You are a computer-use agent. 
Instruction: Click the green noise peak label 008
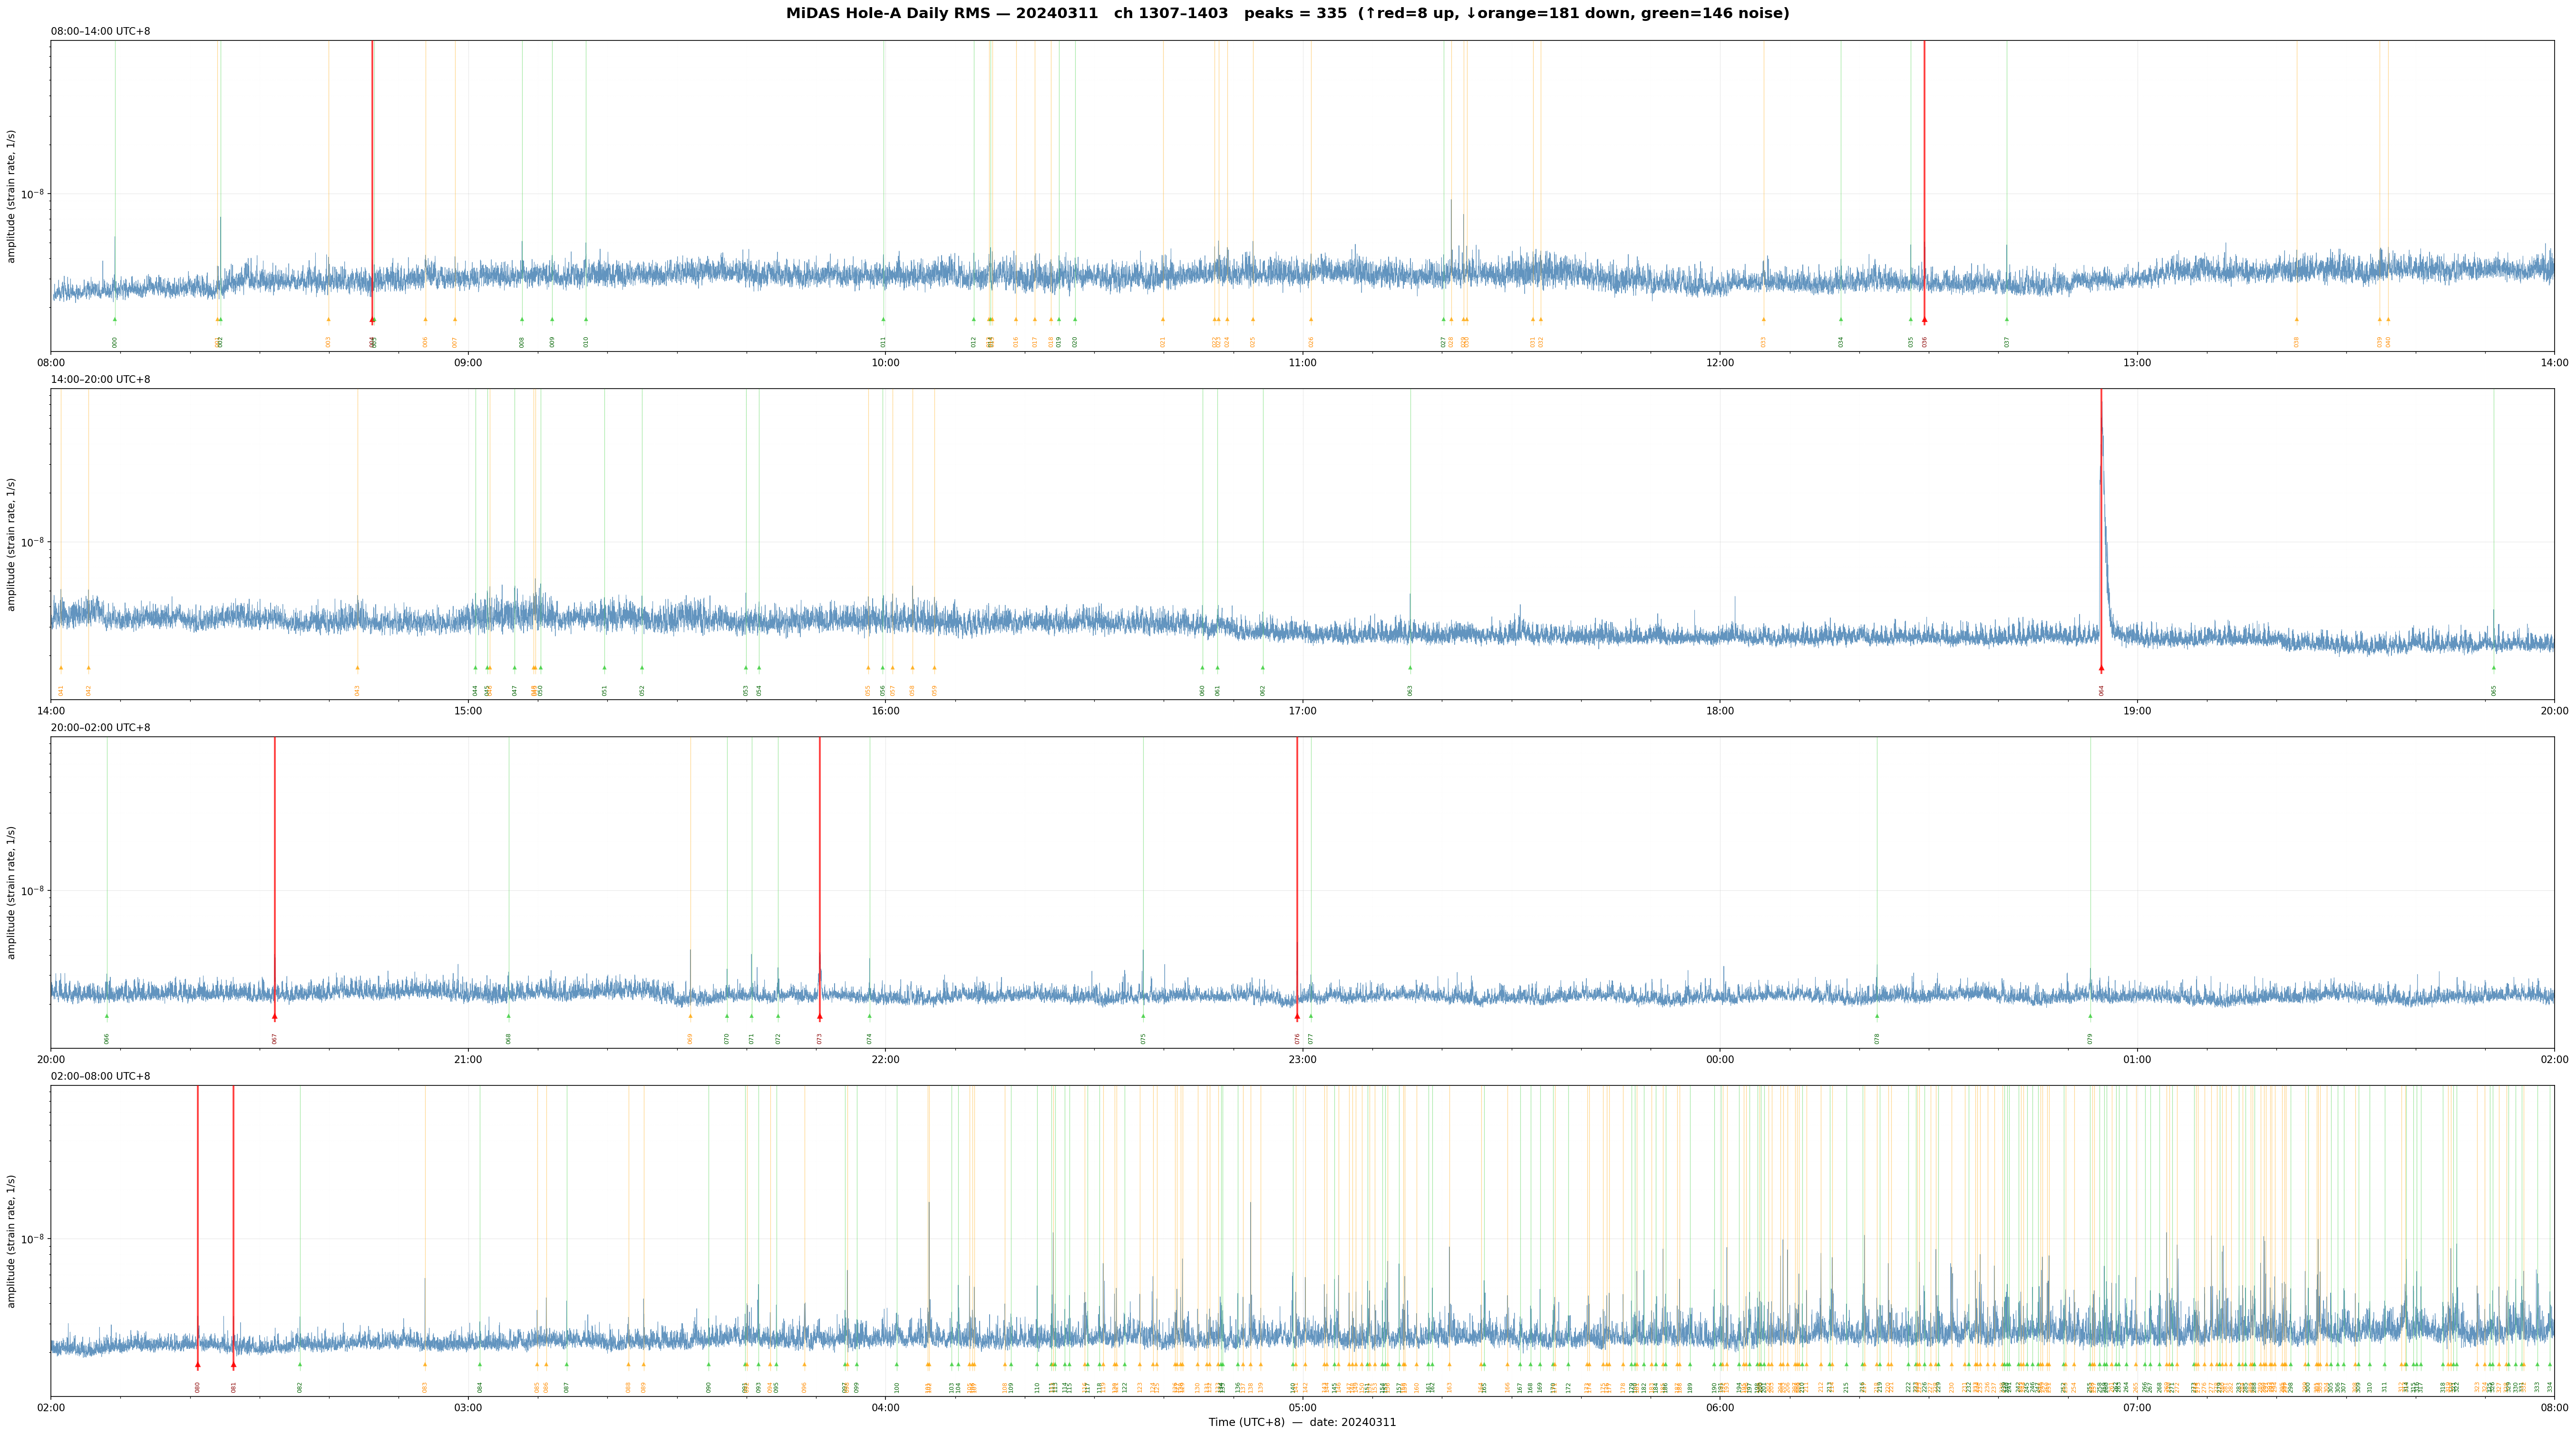click(522, 342)
